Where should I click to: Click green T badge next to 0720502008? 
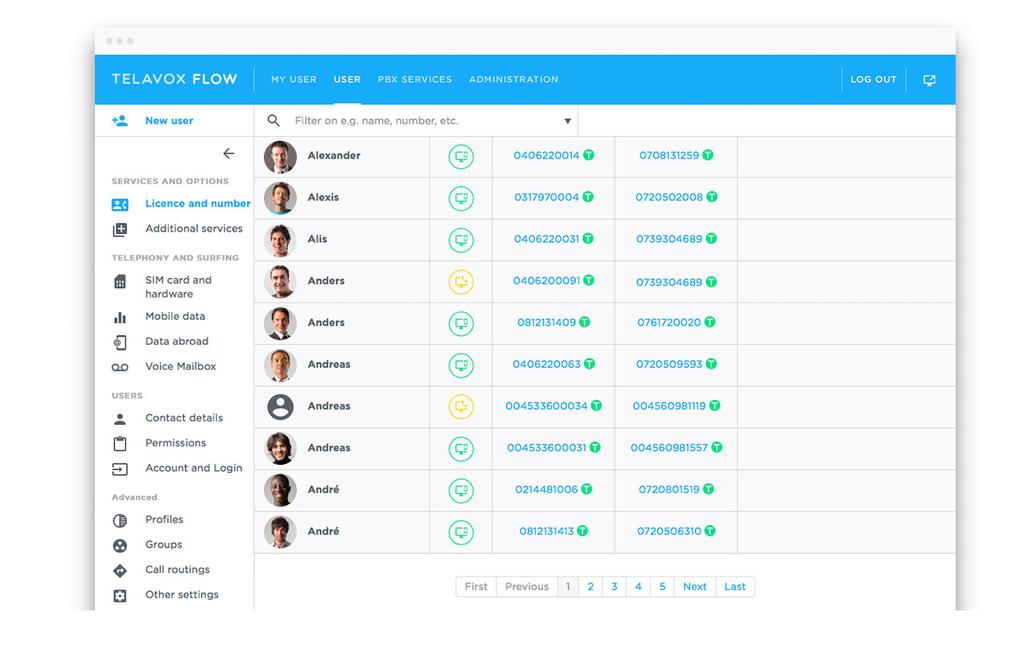(712, 197)
